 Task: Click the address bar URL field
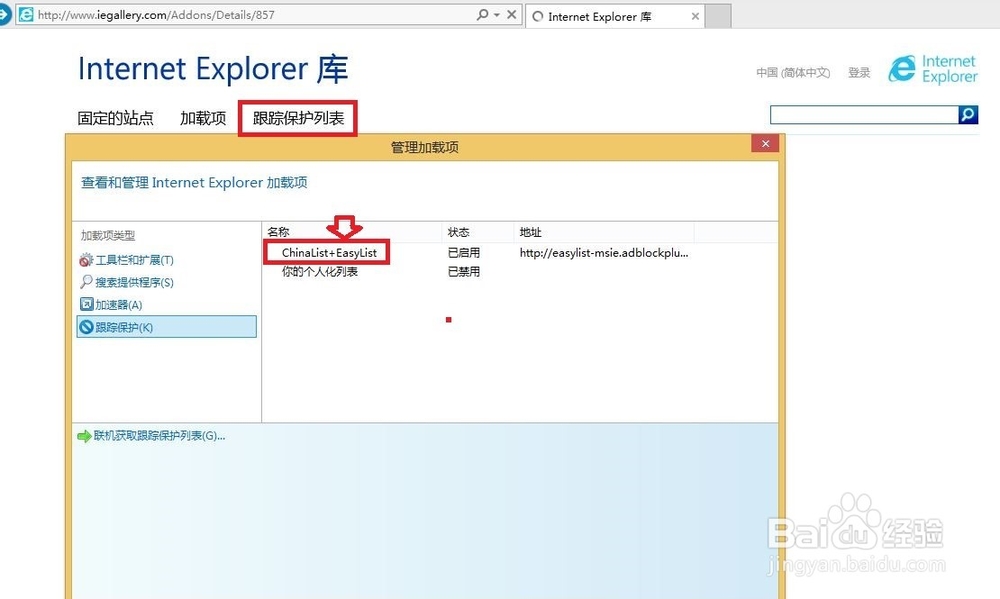click(x=255, y=15)
